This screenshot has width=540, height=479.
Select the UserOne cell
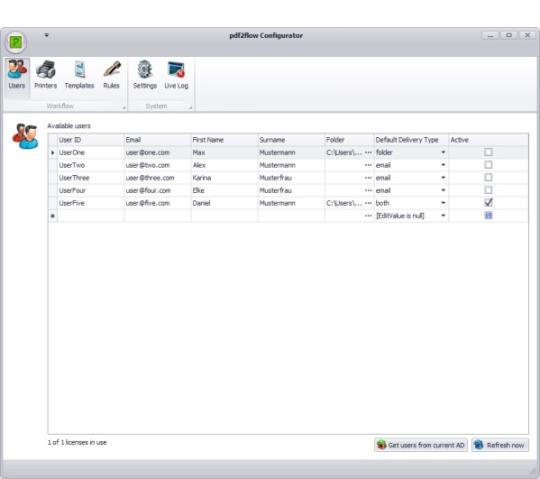click(x=90, y=152)
